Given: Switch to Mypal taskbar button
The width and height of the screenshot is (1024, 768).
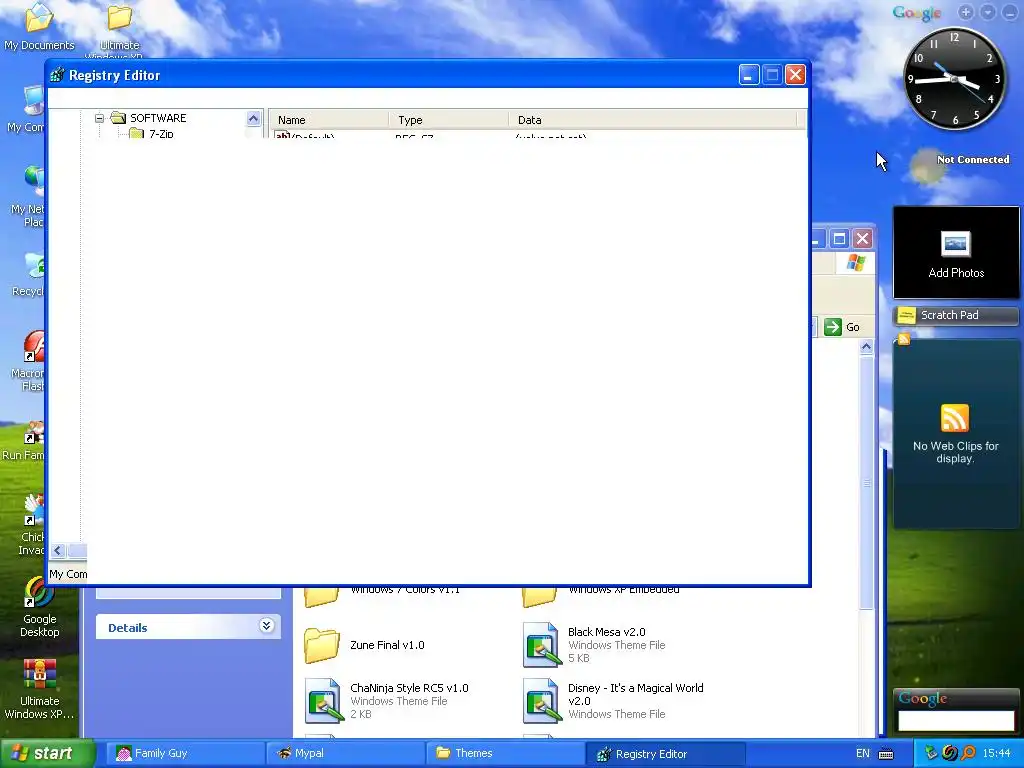Looking at the screenshot, I should pos(346,754).
